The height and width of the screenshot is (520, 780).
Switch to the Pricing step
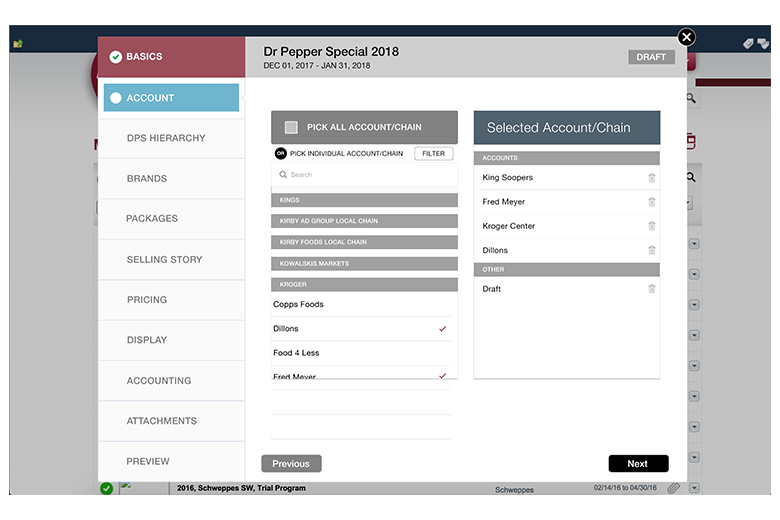tap(171, 300)
